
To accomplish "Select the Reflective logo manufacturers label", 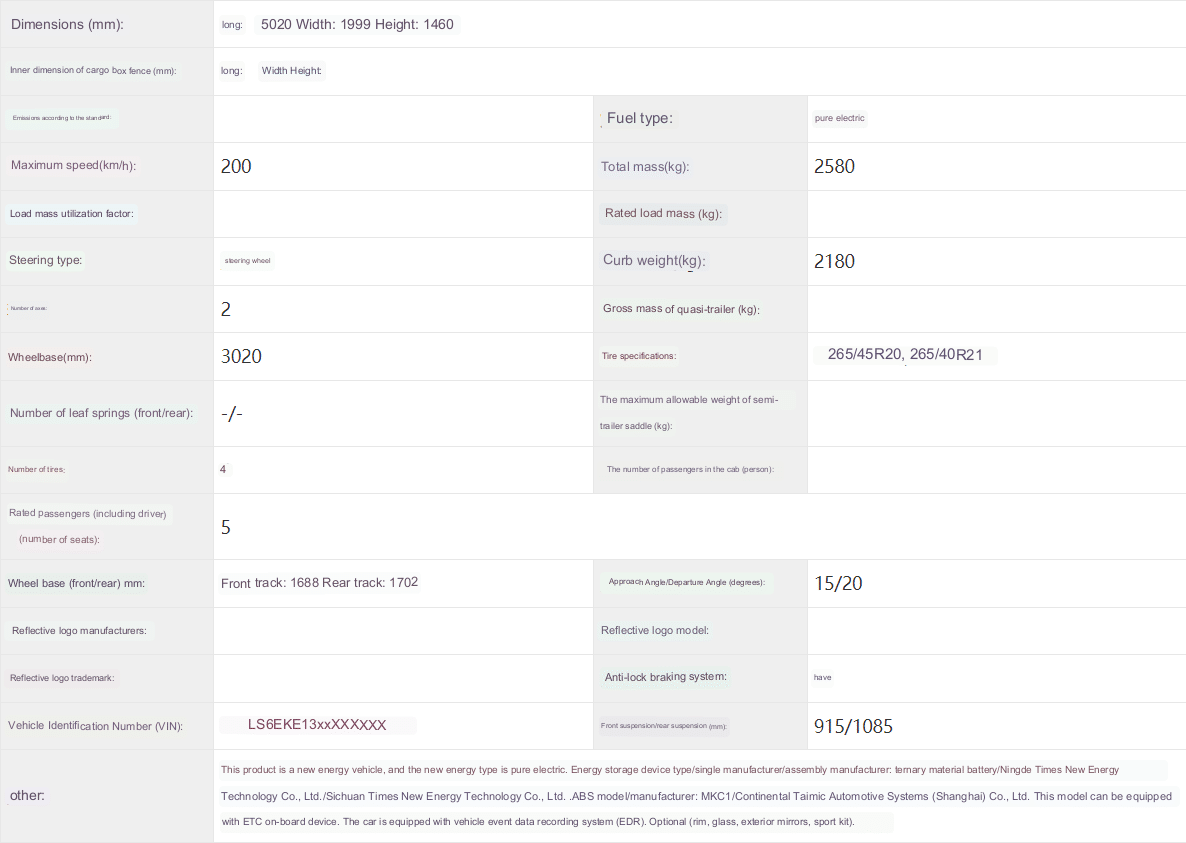I will pos(79,631).
